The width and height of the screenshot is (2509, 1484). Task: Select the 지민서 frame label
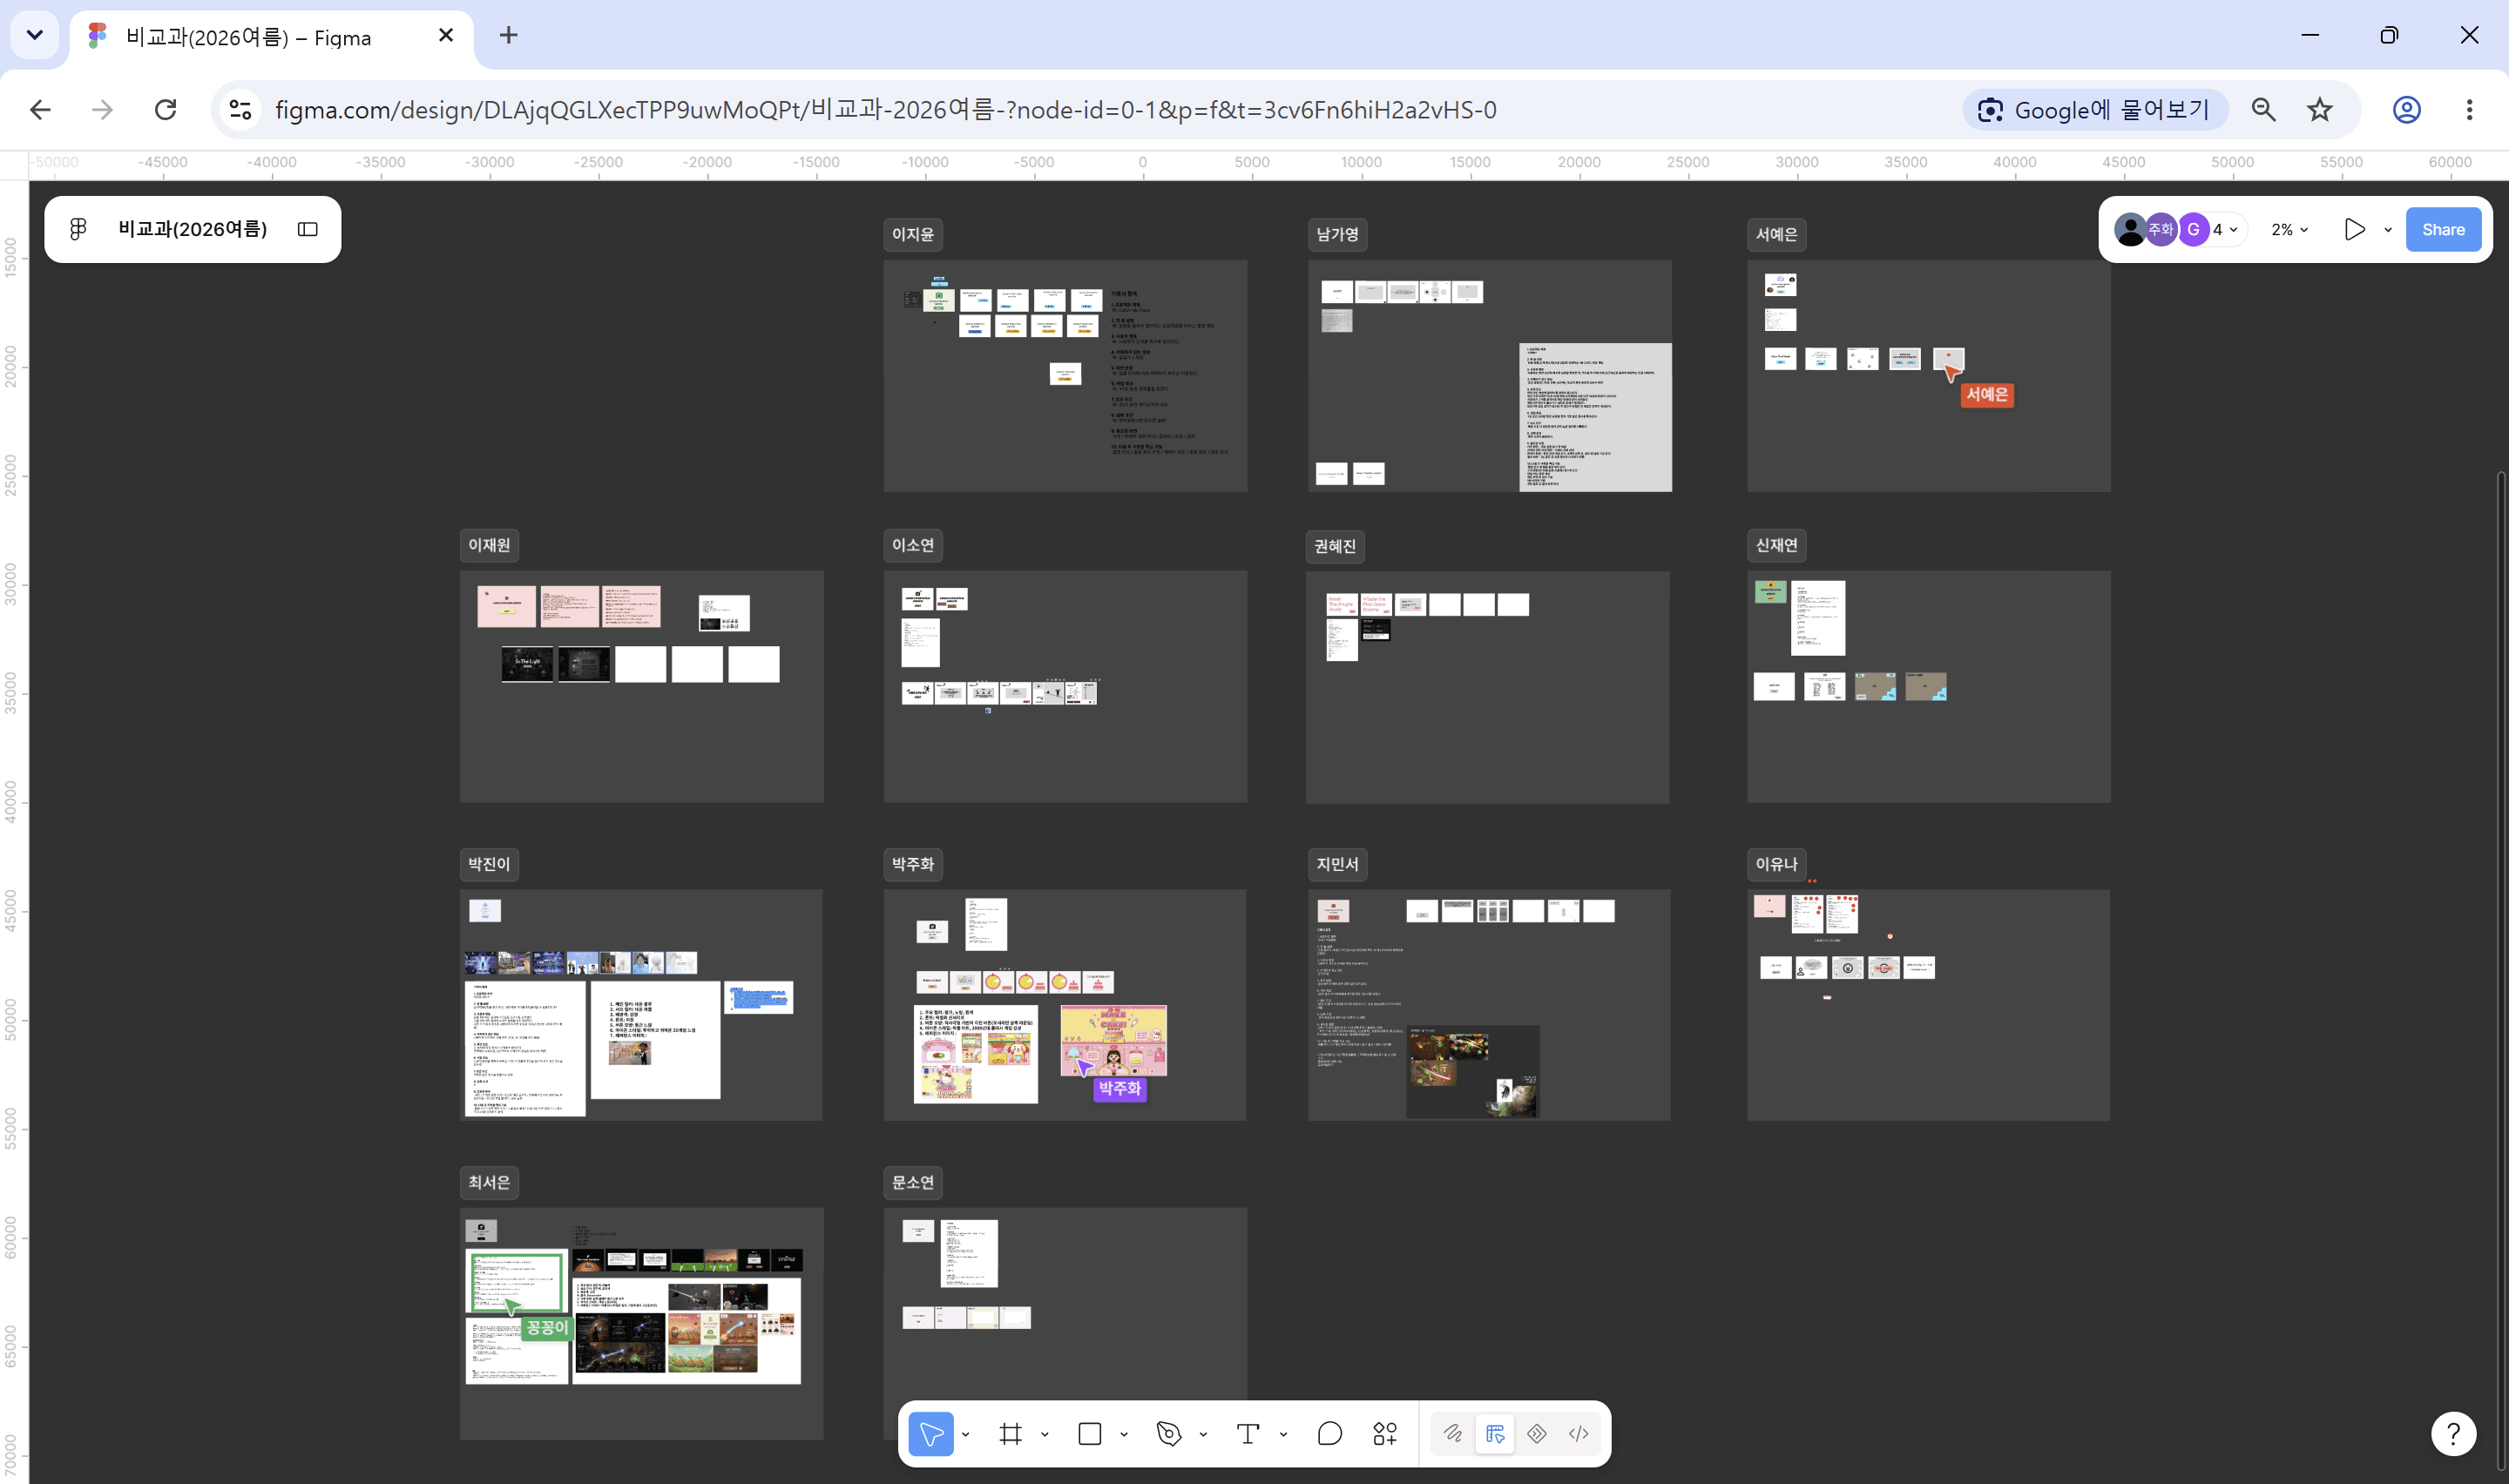pyautogui.click(x=1337, y=864)
